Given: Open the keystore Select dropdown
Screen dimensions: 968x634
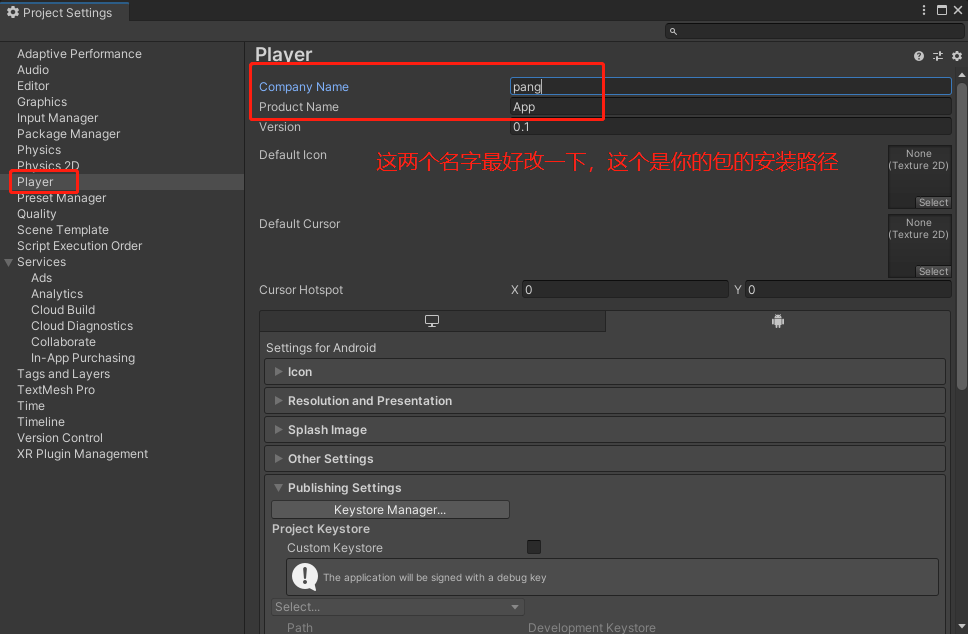Looking at the screenshot, I should (x=398, y=606).
